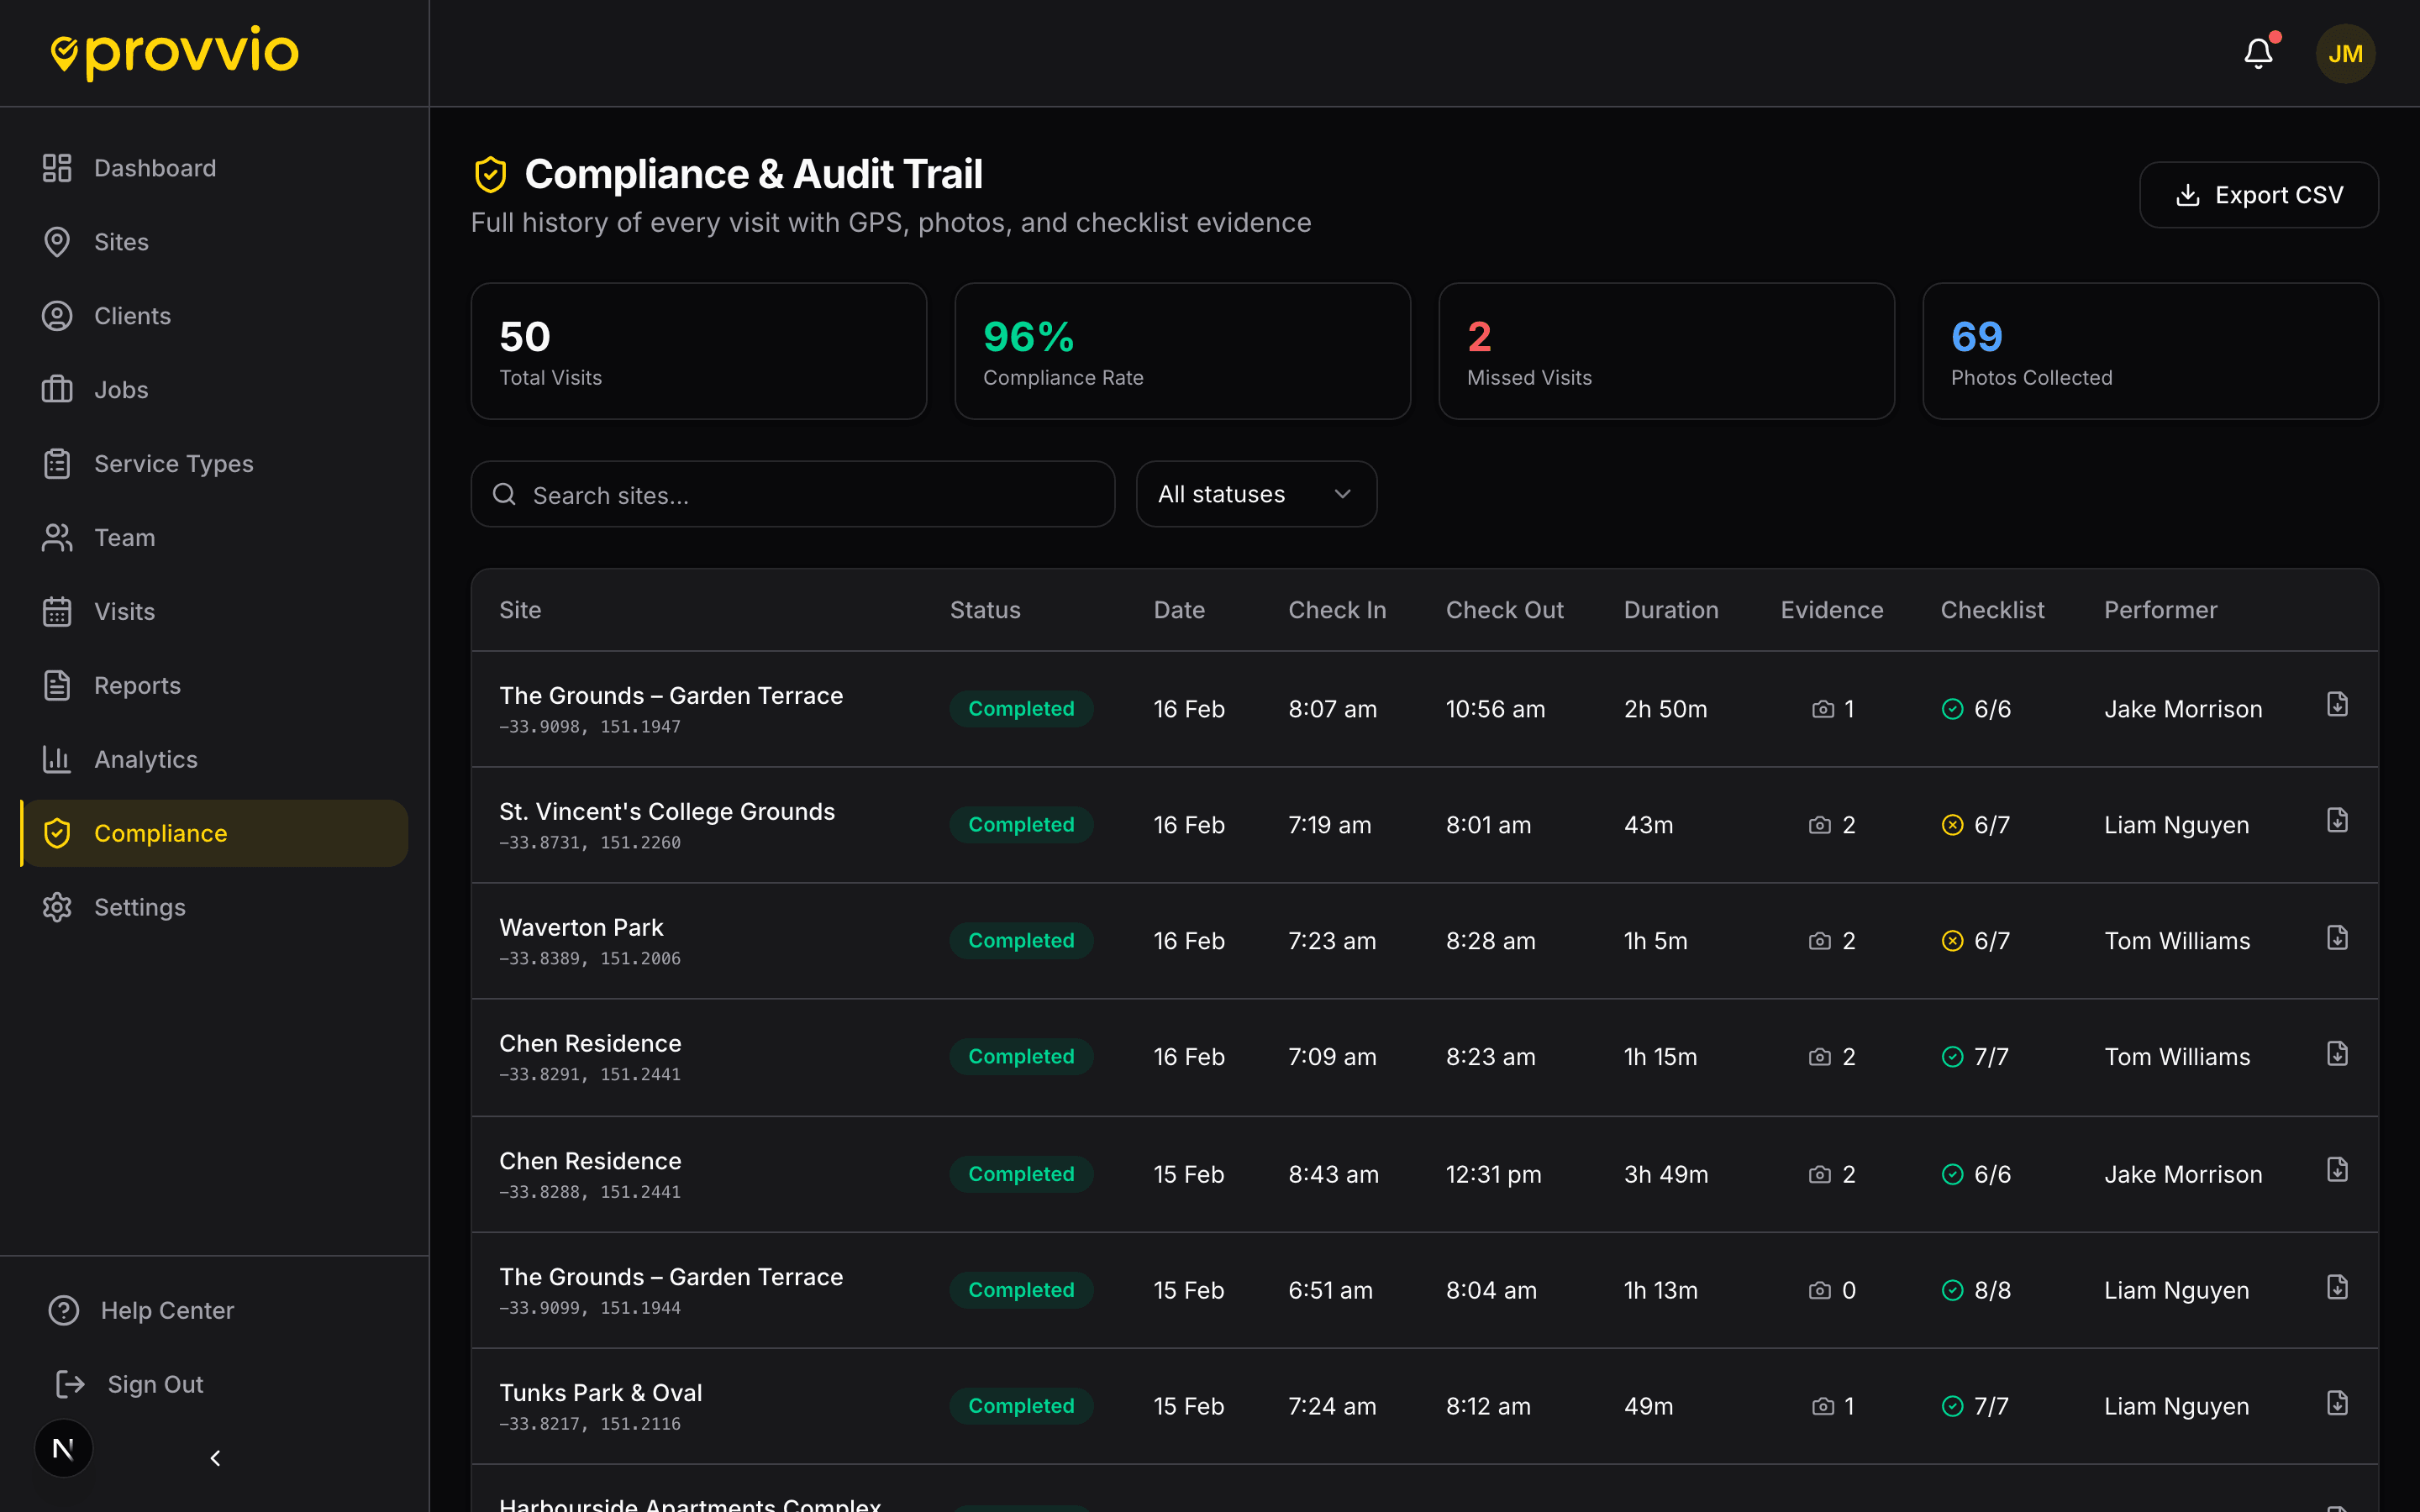Open the notification bell
The width and height of the screenshot is (2420, 1512).
[2258, 53]
